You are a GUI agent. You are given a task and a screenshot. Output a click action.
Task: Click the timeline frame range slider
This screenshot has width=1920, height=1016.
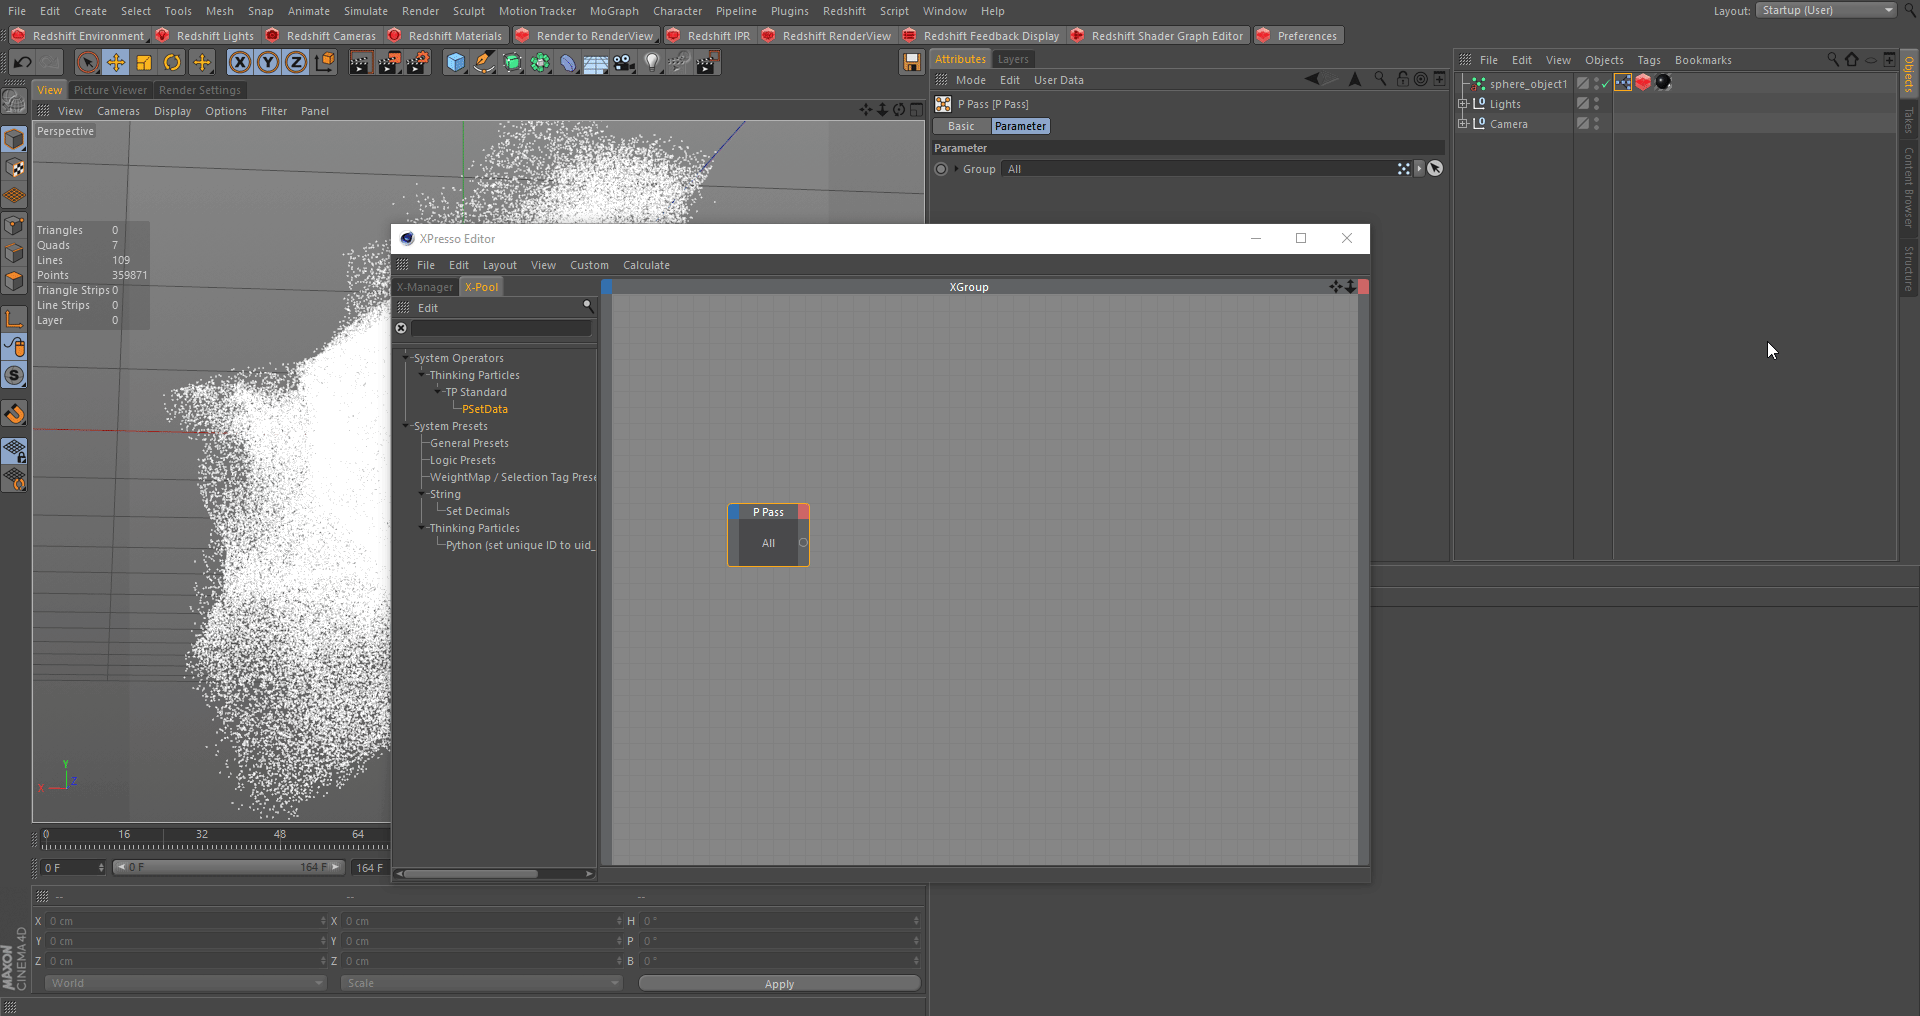click(228, 868)
